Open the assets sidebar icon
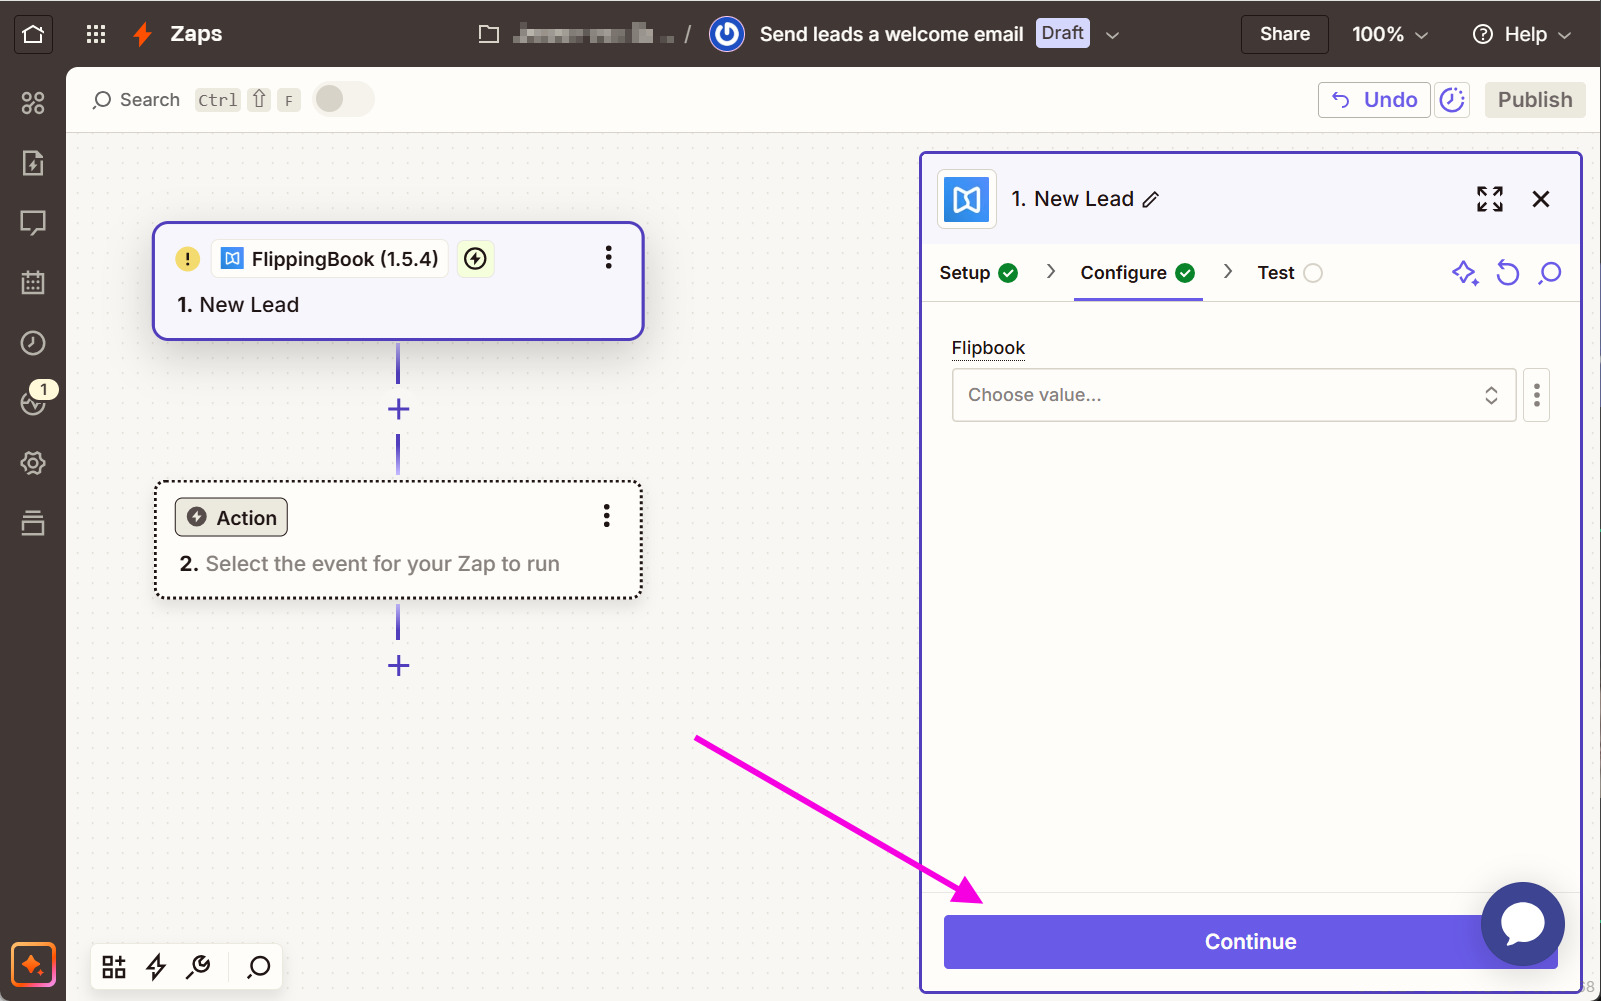1601x1001 pixels. (33, 103)
